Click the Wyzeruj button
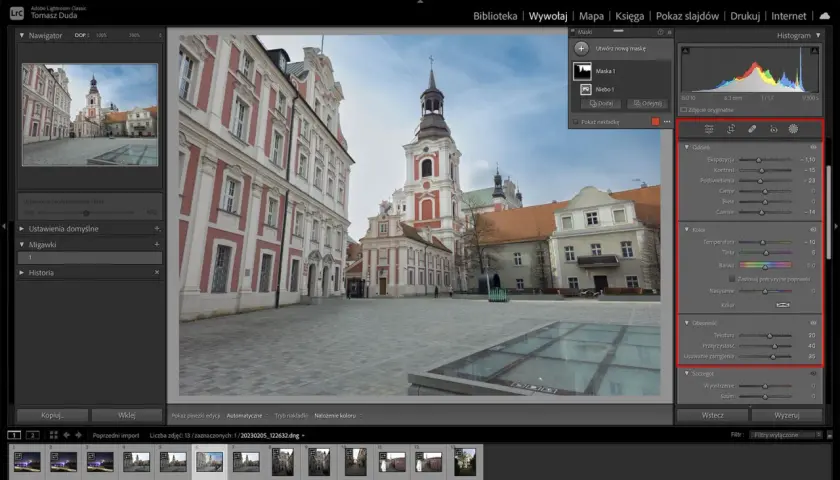The height and width of the screenshot is (480, 840). (787, 415)
